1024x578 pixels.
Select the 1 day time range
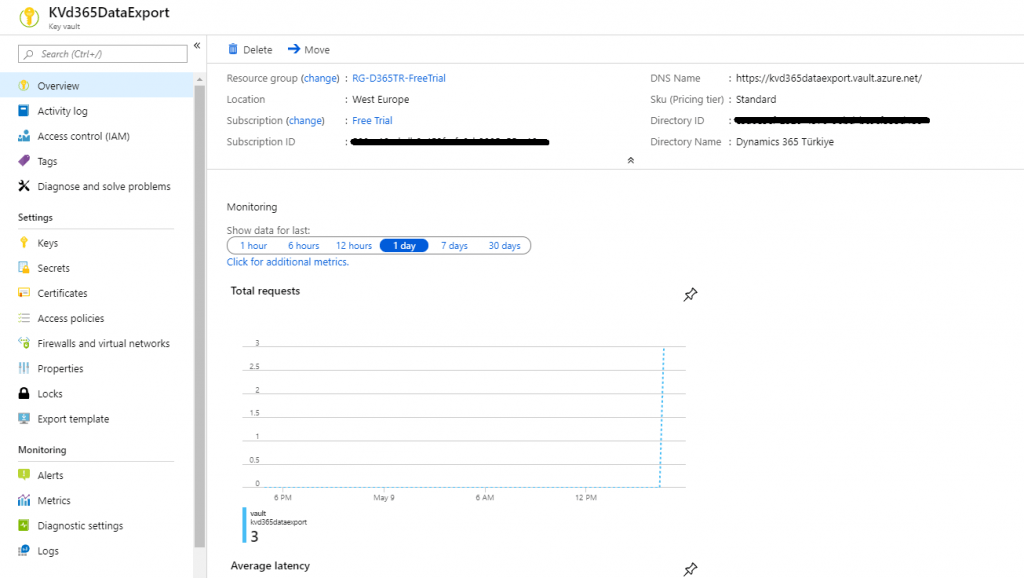(404, 246)
